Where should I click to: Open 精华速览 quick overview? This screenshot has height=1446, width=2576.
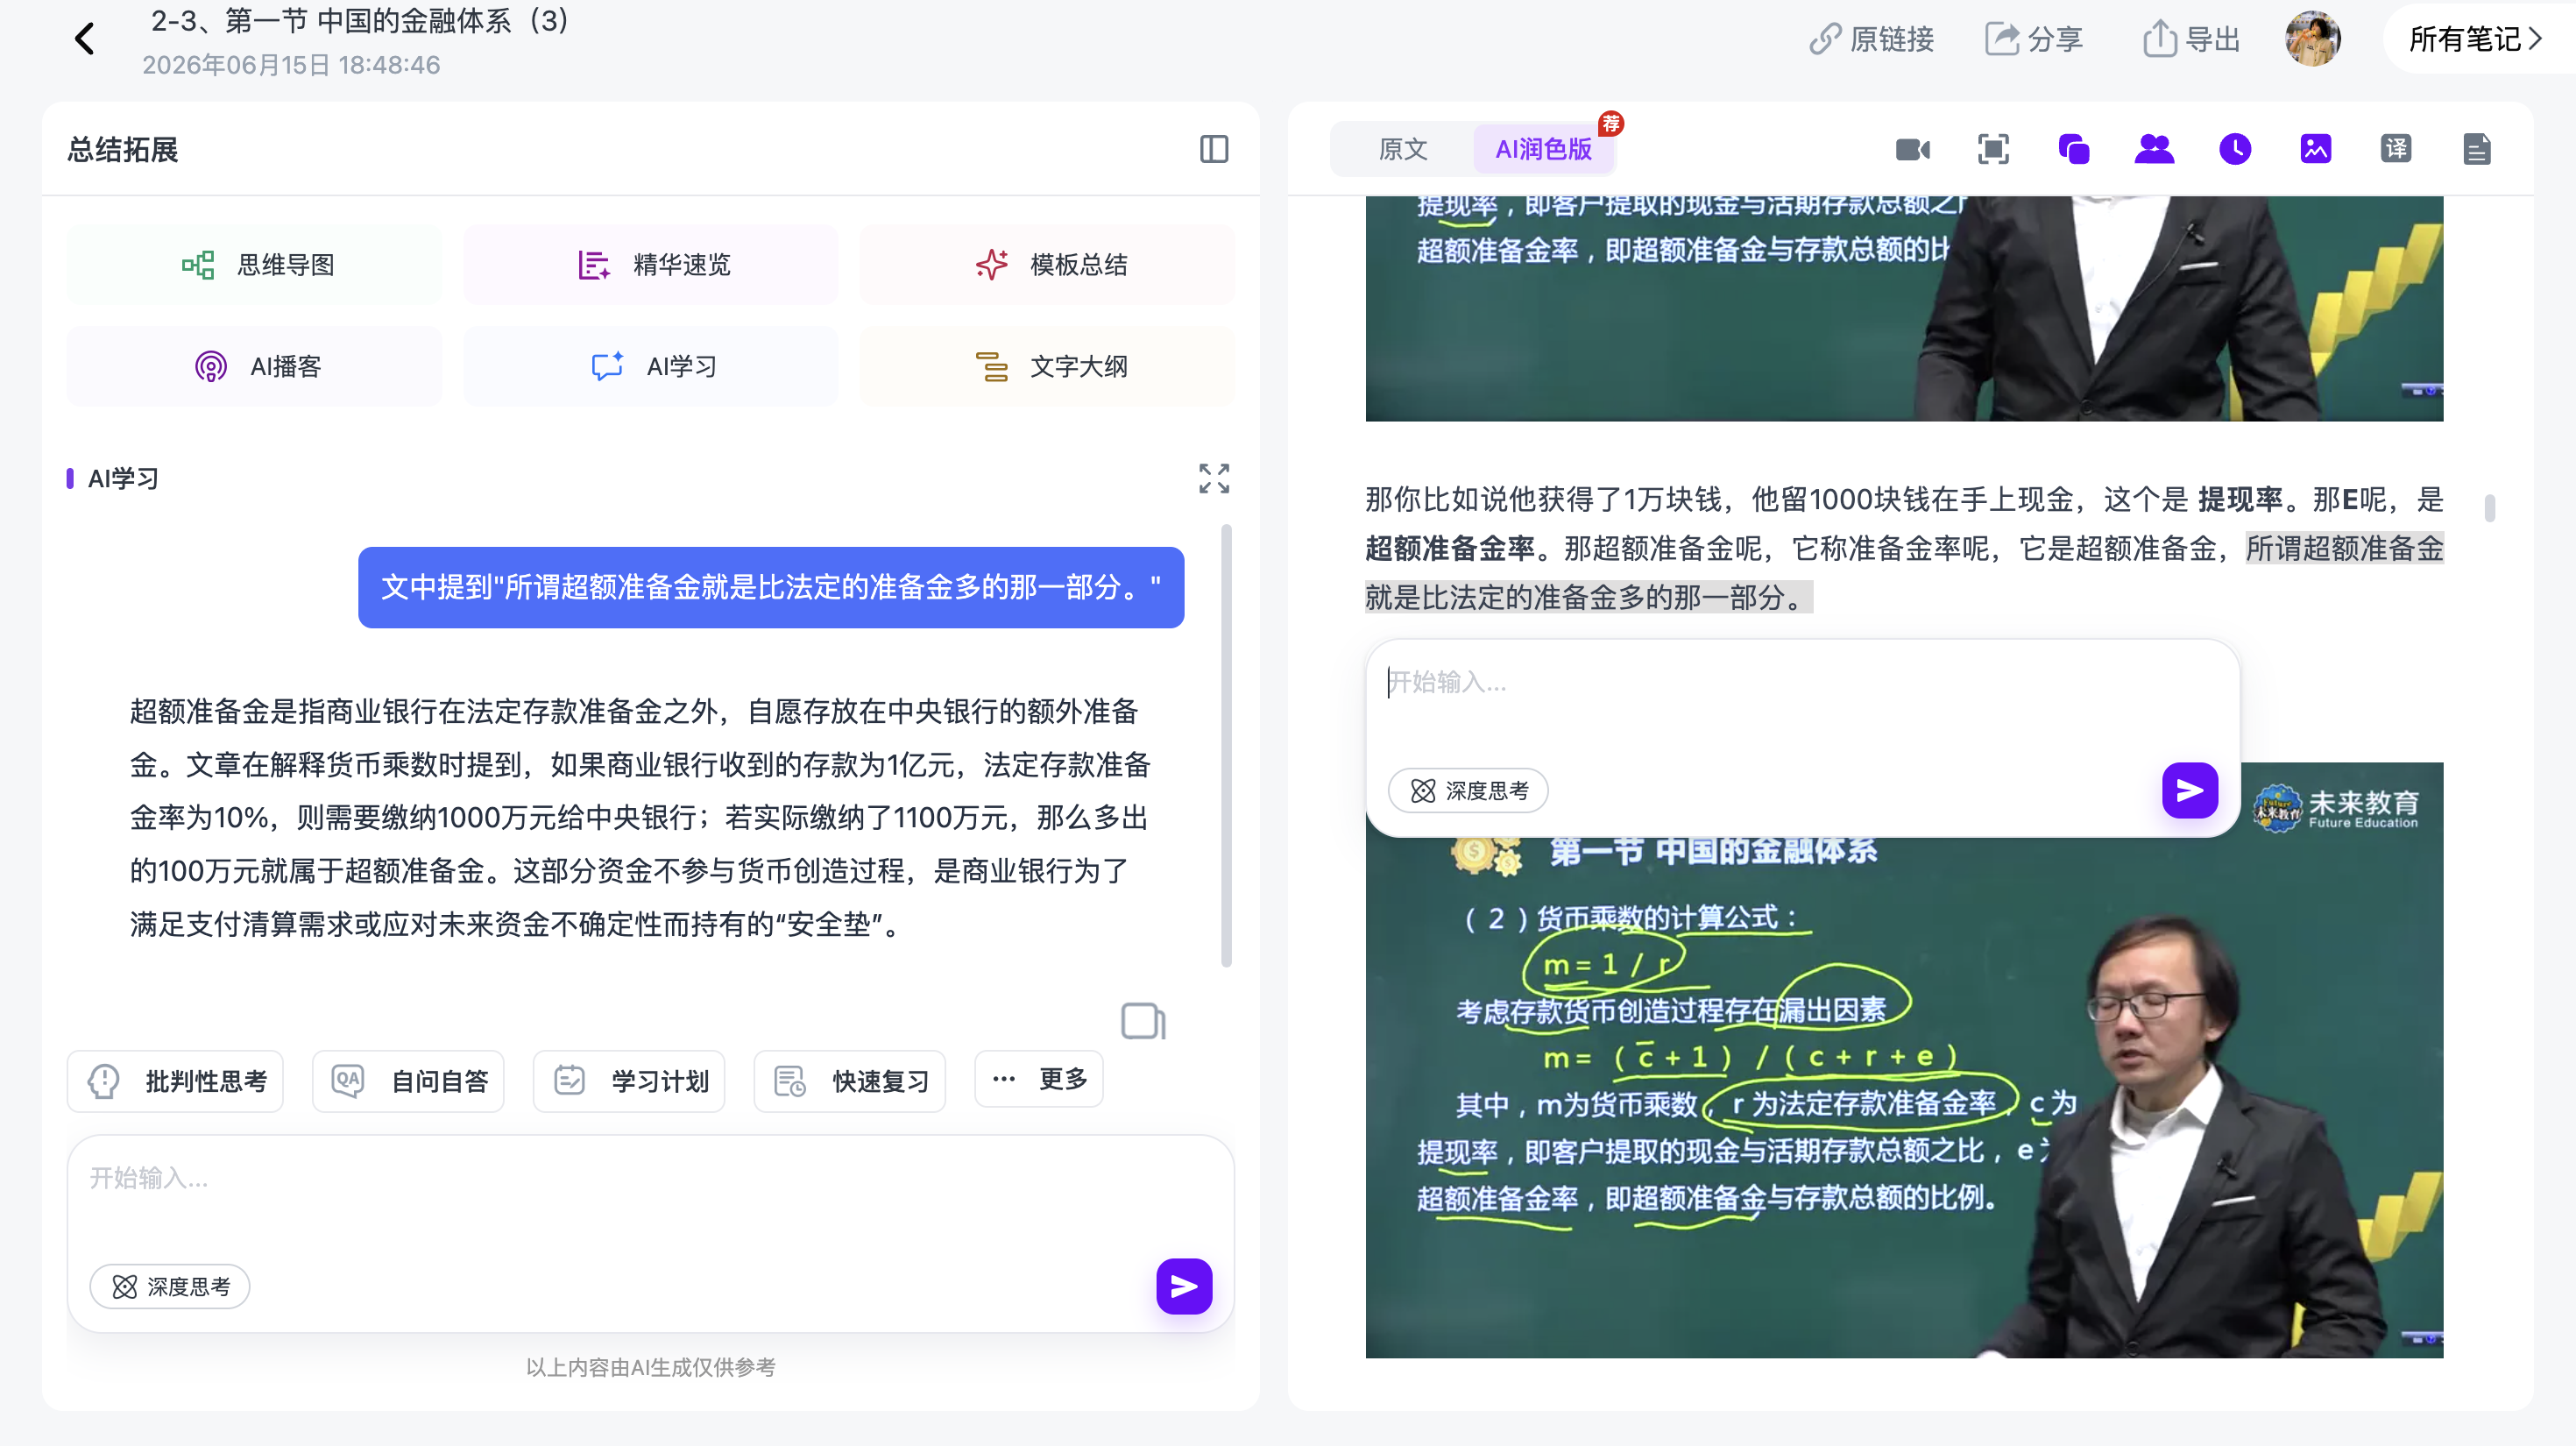pyautogui.click(x=651, y=264)
